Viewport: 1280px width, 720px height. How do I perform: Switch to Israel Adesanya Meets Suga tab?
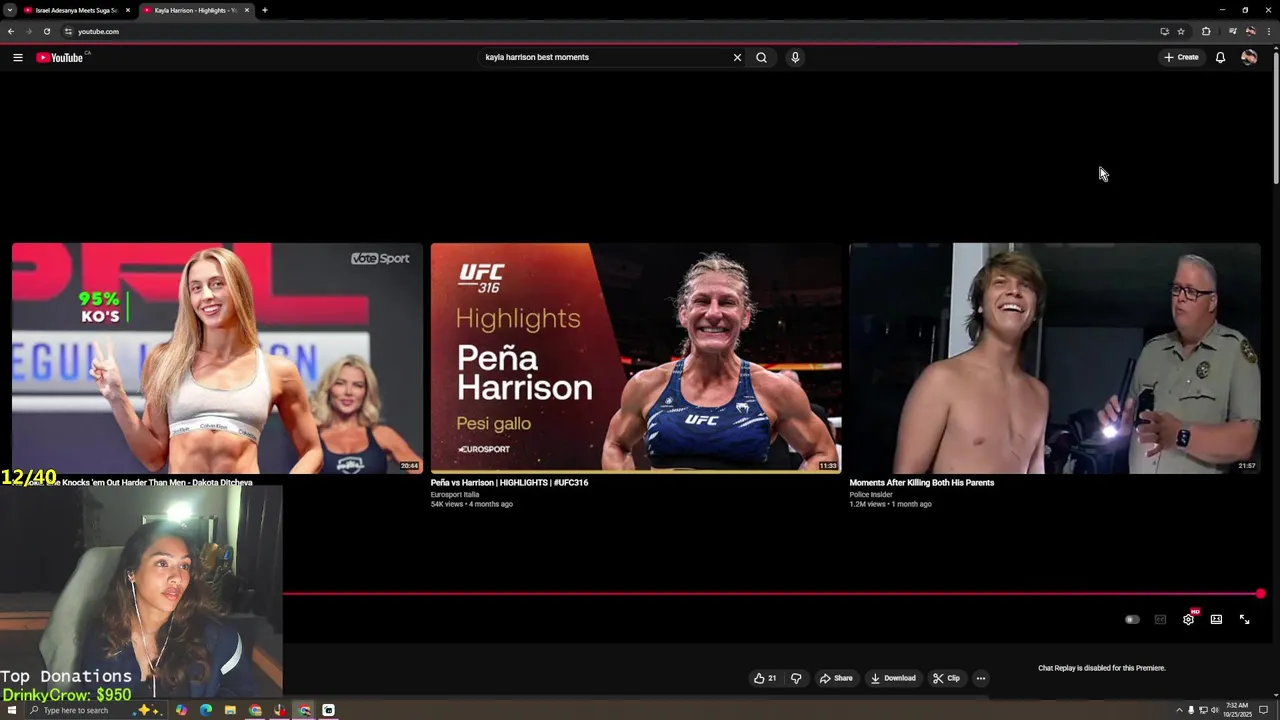click(76, 10)
